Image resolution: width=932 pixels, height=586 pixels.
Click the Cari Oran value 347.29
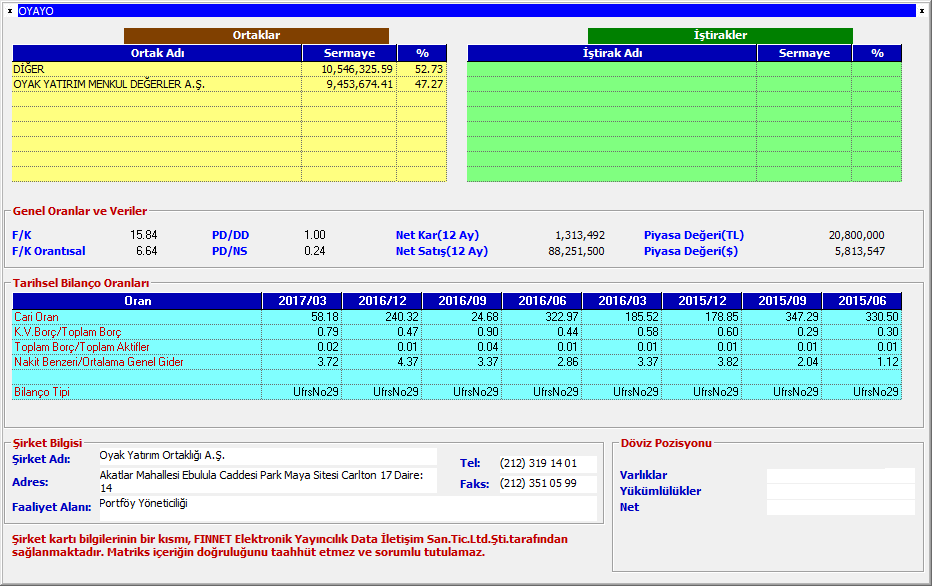click(802, 317)
